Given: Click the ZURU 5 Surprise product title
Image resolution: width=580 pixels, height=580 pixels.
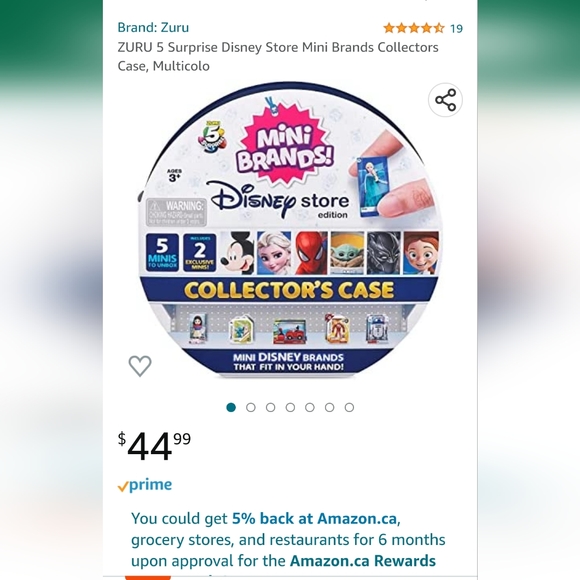Looking at the screenshot, I should 278,57.
